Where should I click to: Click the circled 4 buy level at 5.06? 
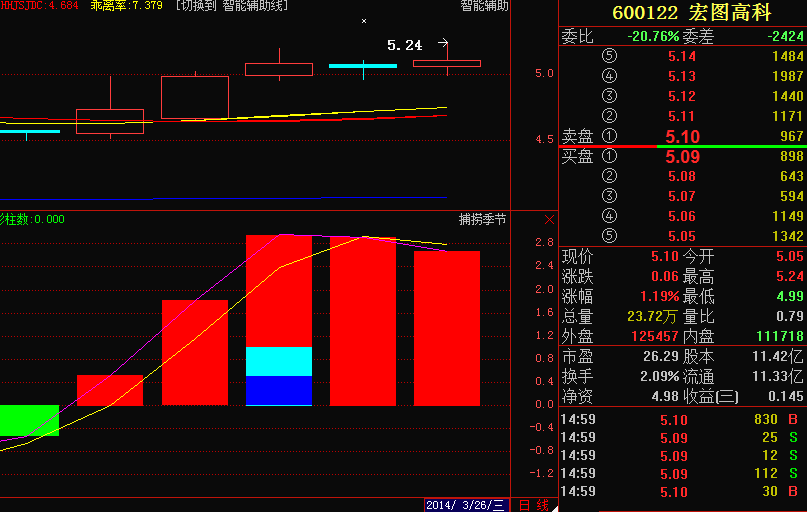click(x=610, y=216)
